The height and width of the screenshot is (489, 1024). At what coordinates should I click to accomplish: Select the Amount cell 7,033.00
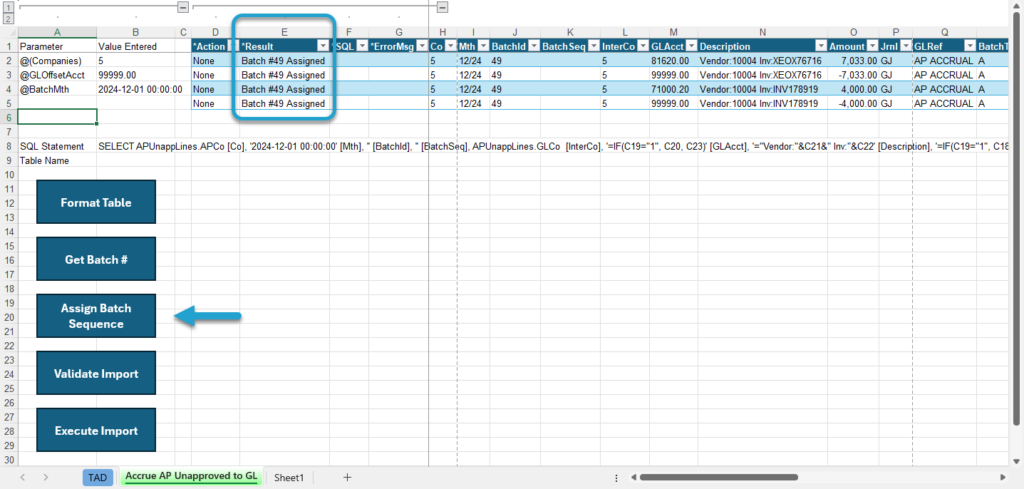pyautogui.click(x=853, y=61)
